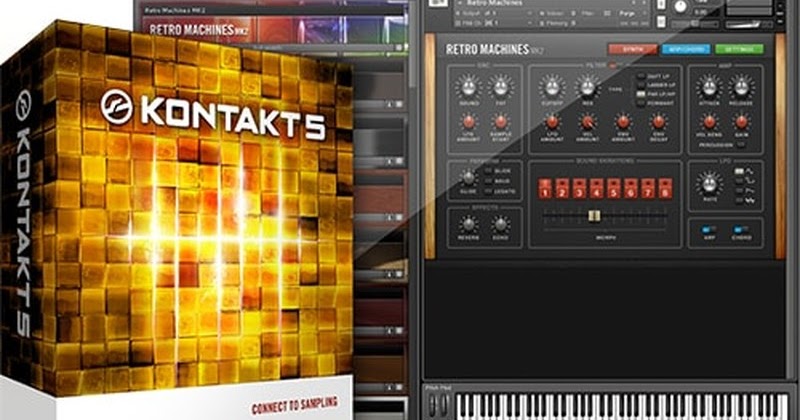The image size is (800, 420).
Task: Click the VEL SENS red knob
Action: click(x=709, y=121)
